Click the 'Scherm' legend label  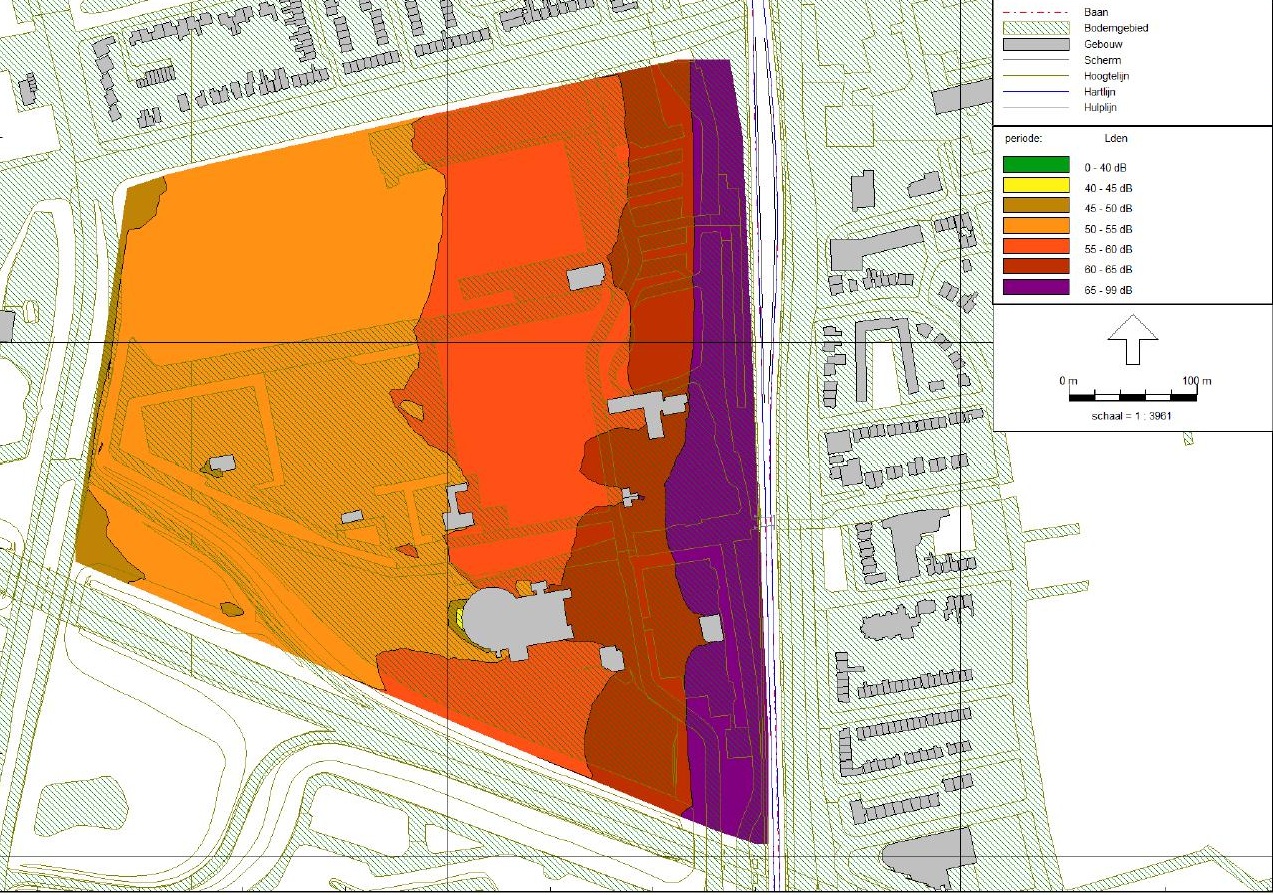coord(1101,60)
